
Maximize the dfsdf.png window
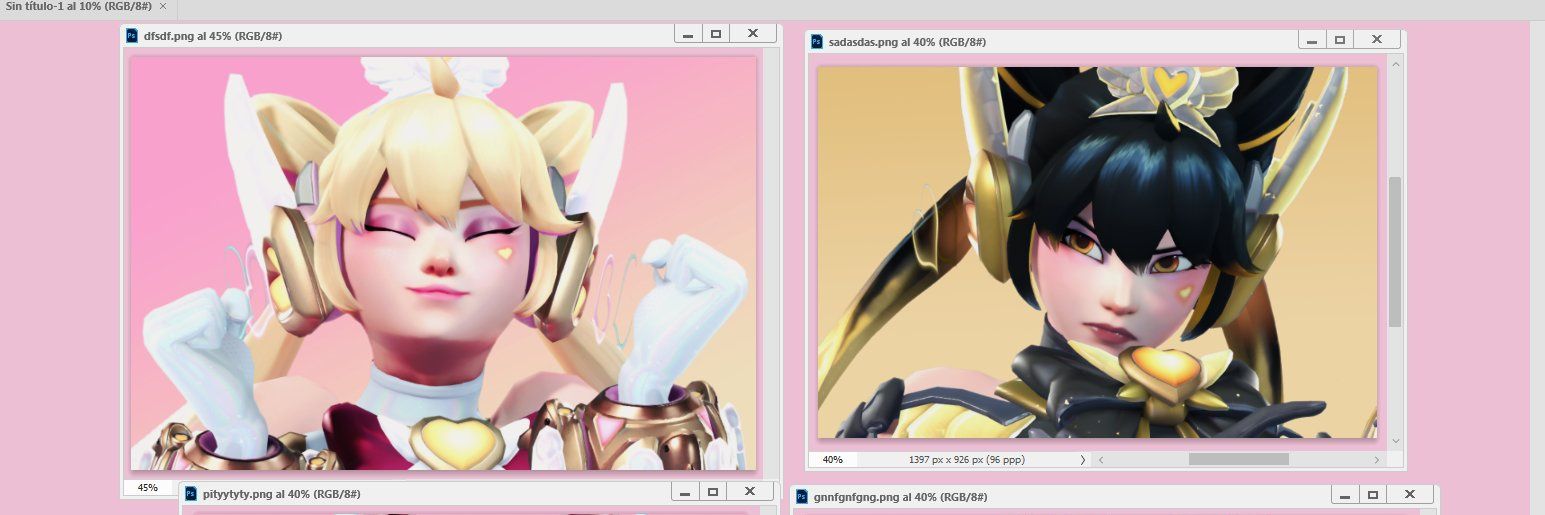716,34
